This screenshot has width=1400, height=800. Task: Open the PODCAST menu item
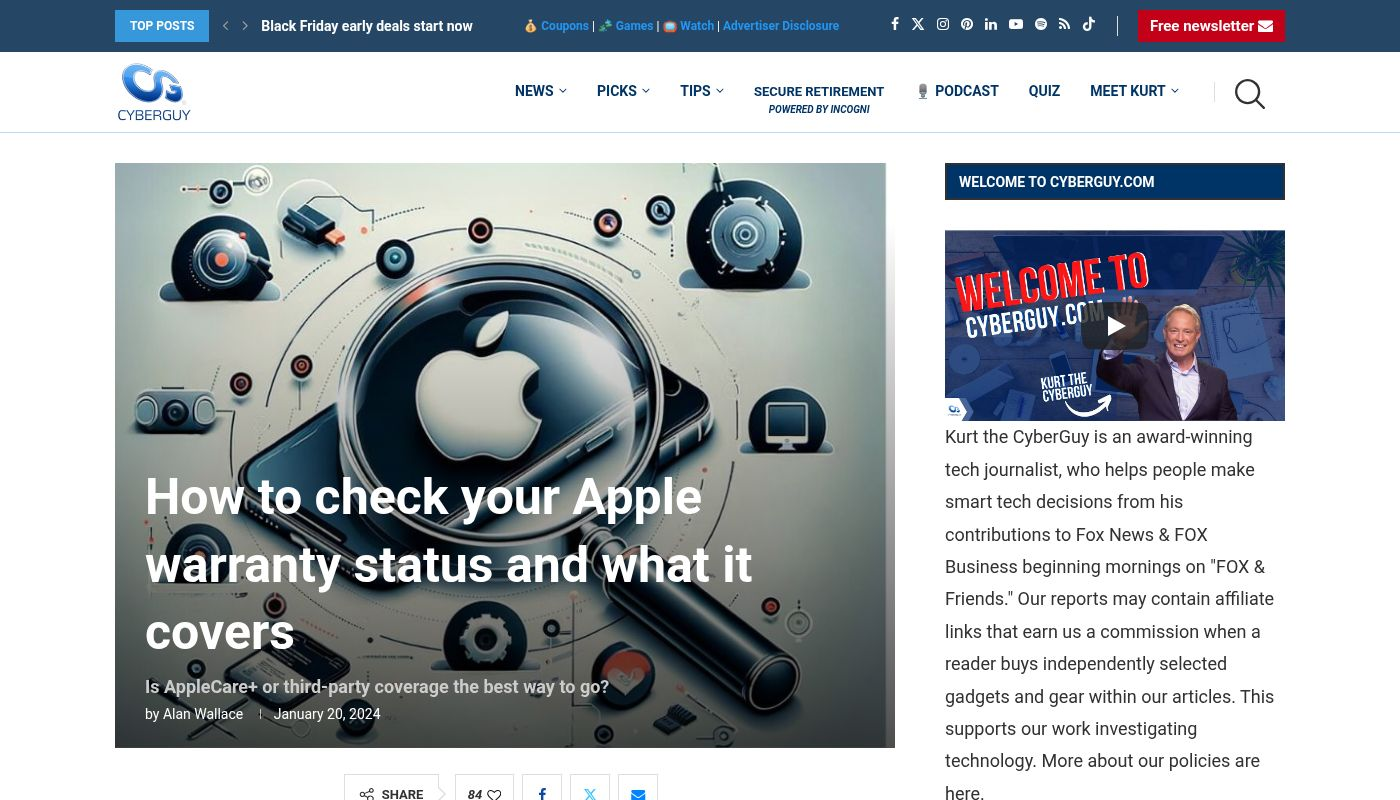coord(957,91)
